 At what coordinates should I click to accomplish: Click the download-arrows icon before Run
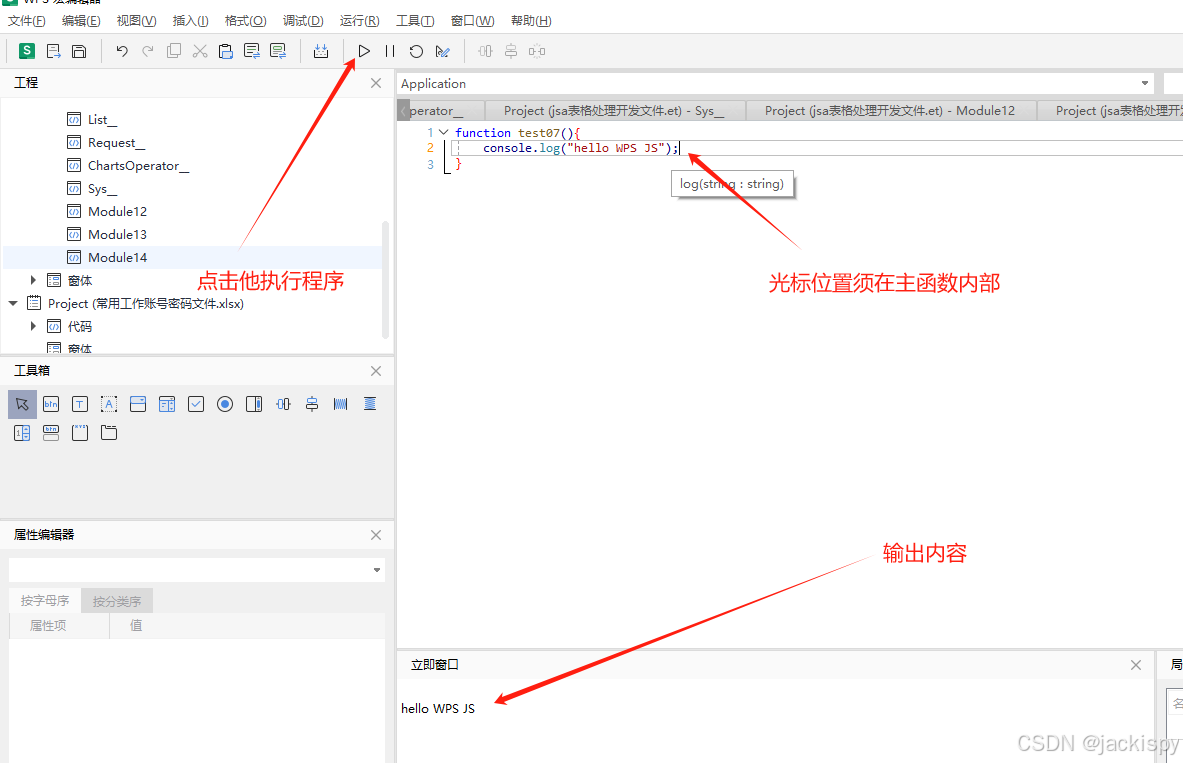click(x=321, y=51)
